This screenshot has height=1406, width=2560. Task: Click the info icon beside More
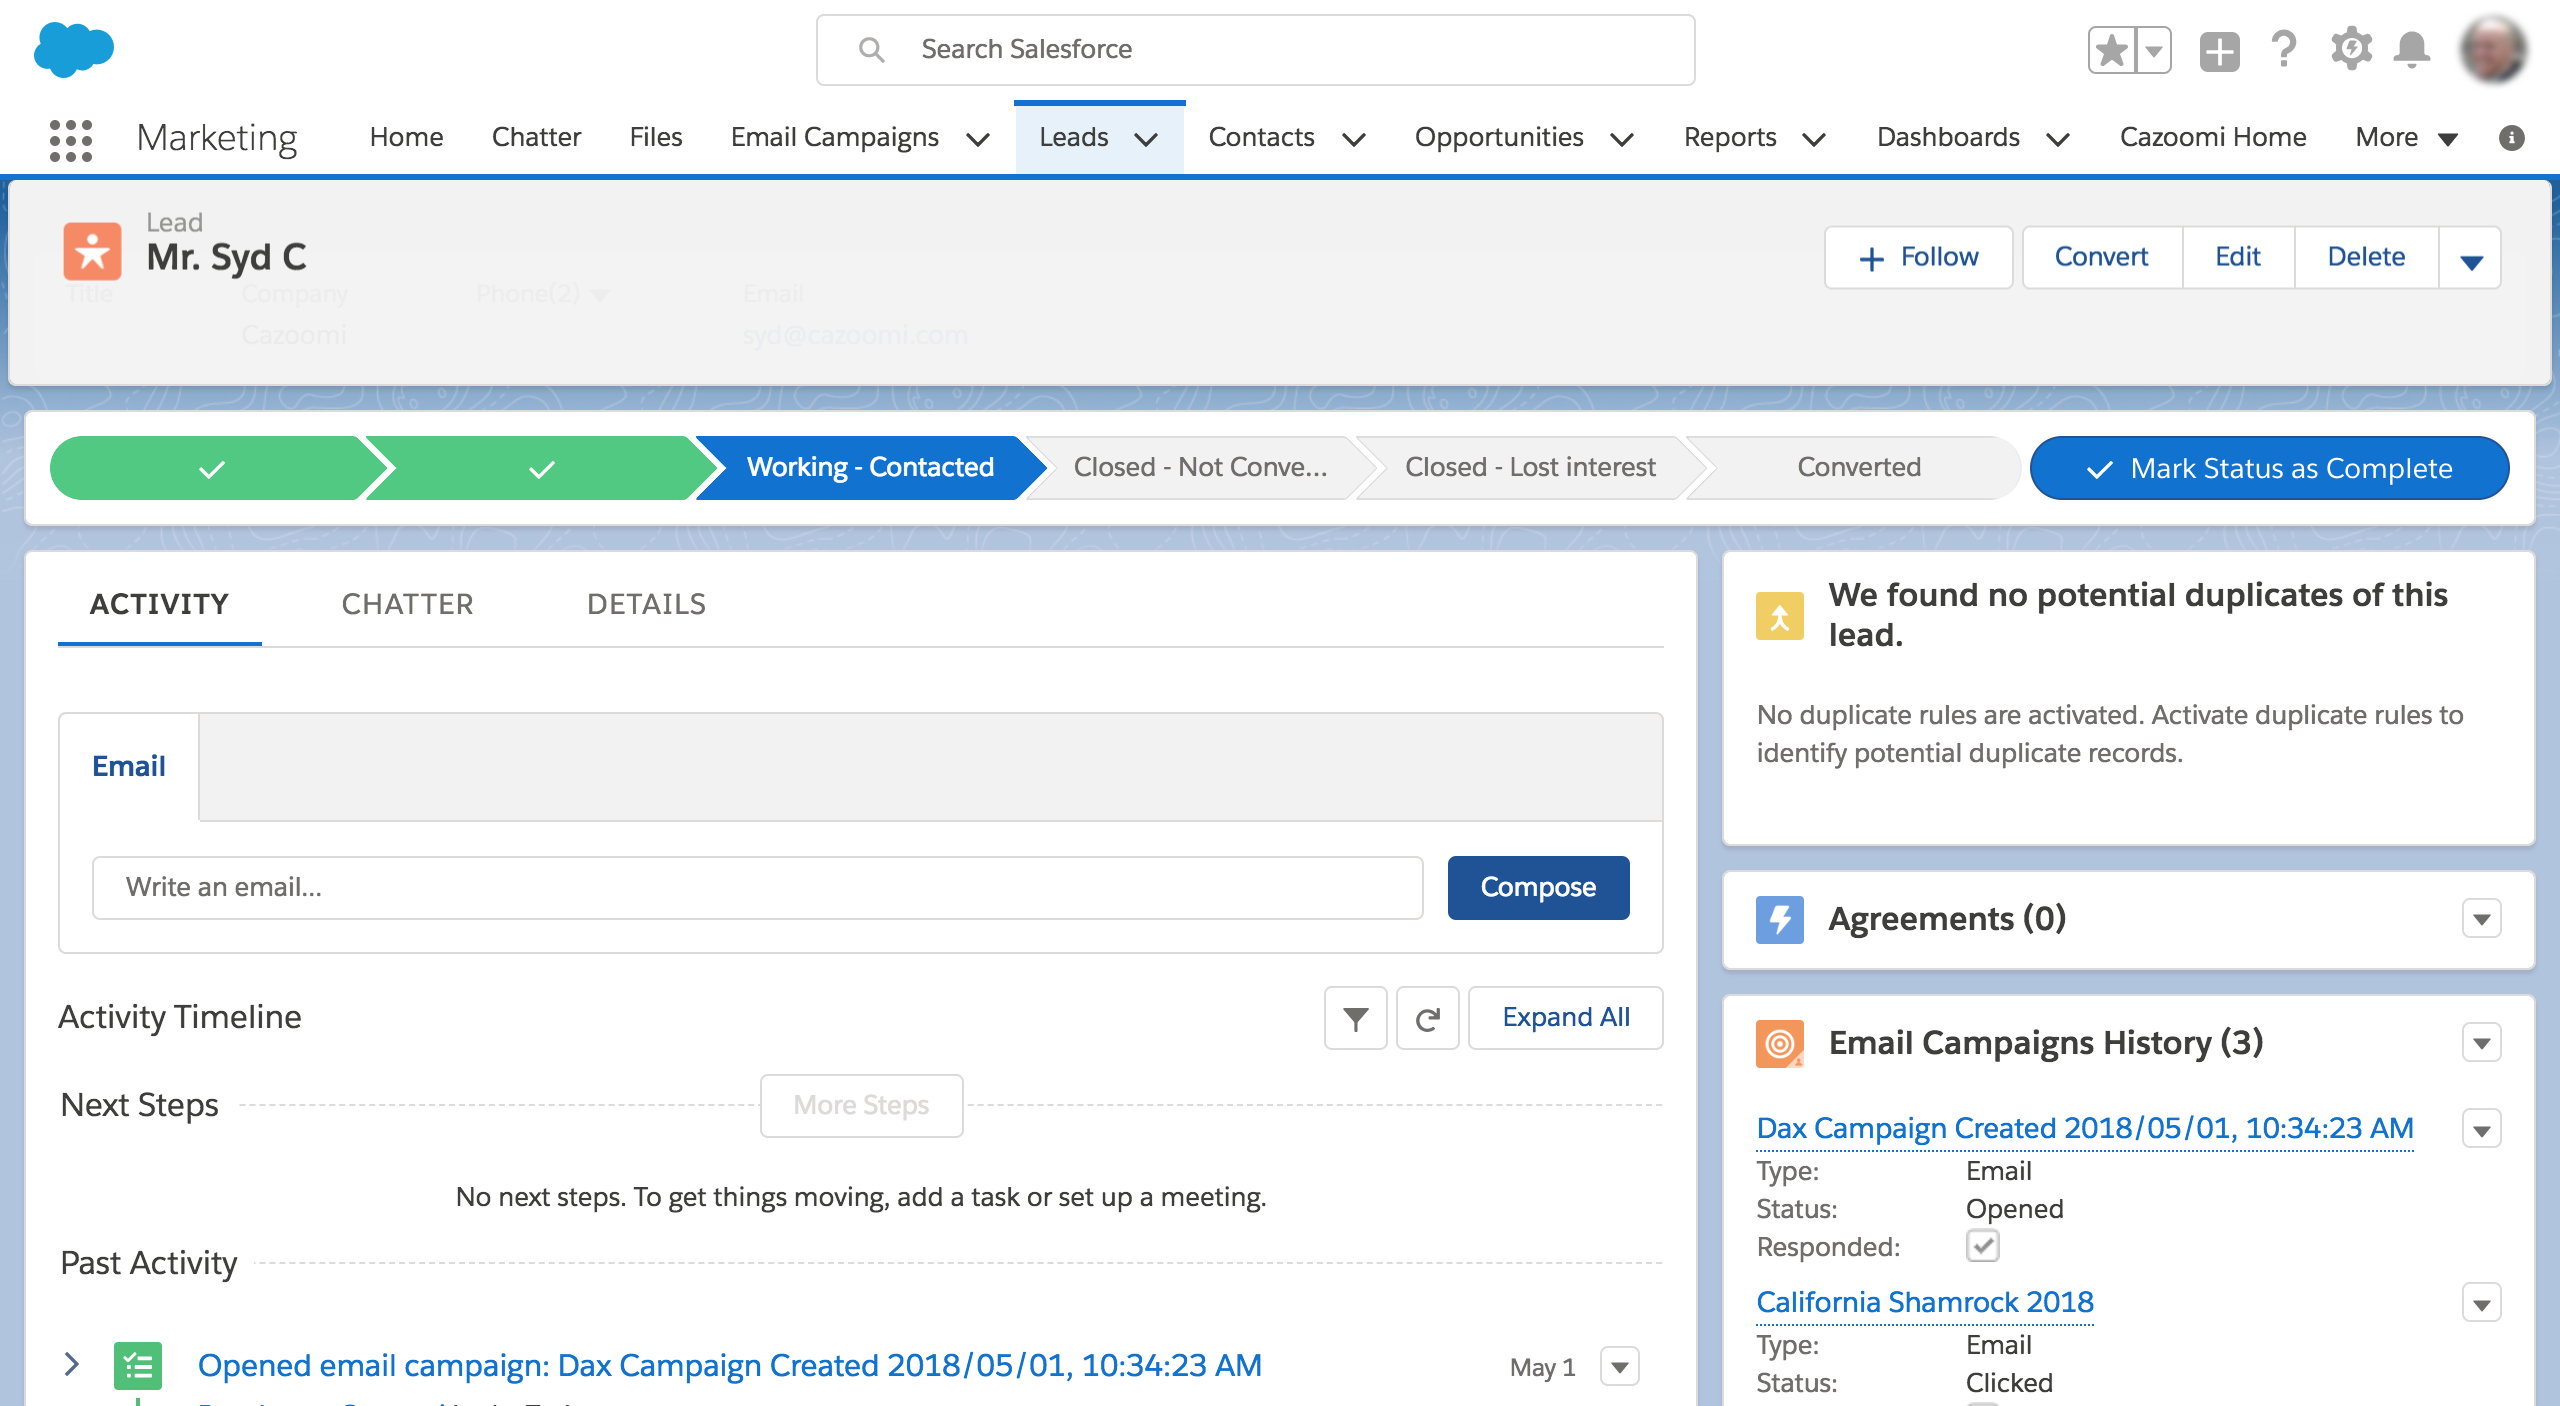click(x=2511, y=138)
